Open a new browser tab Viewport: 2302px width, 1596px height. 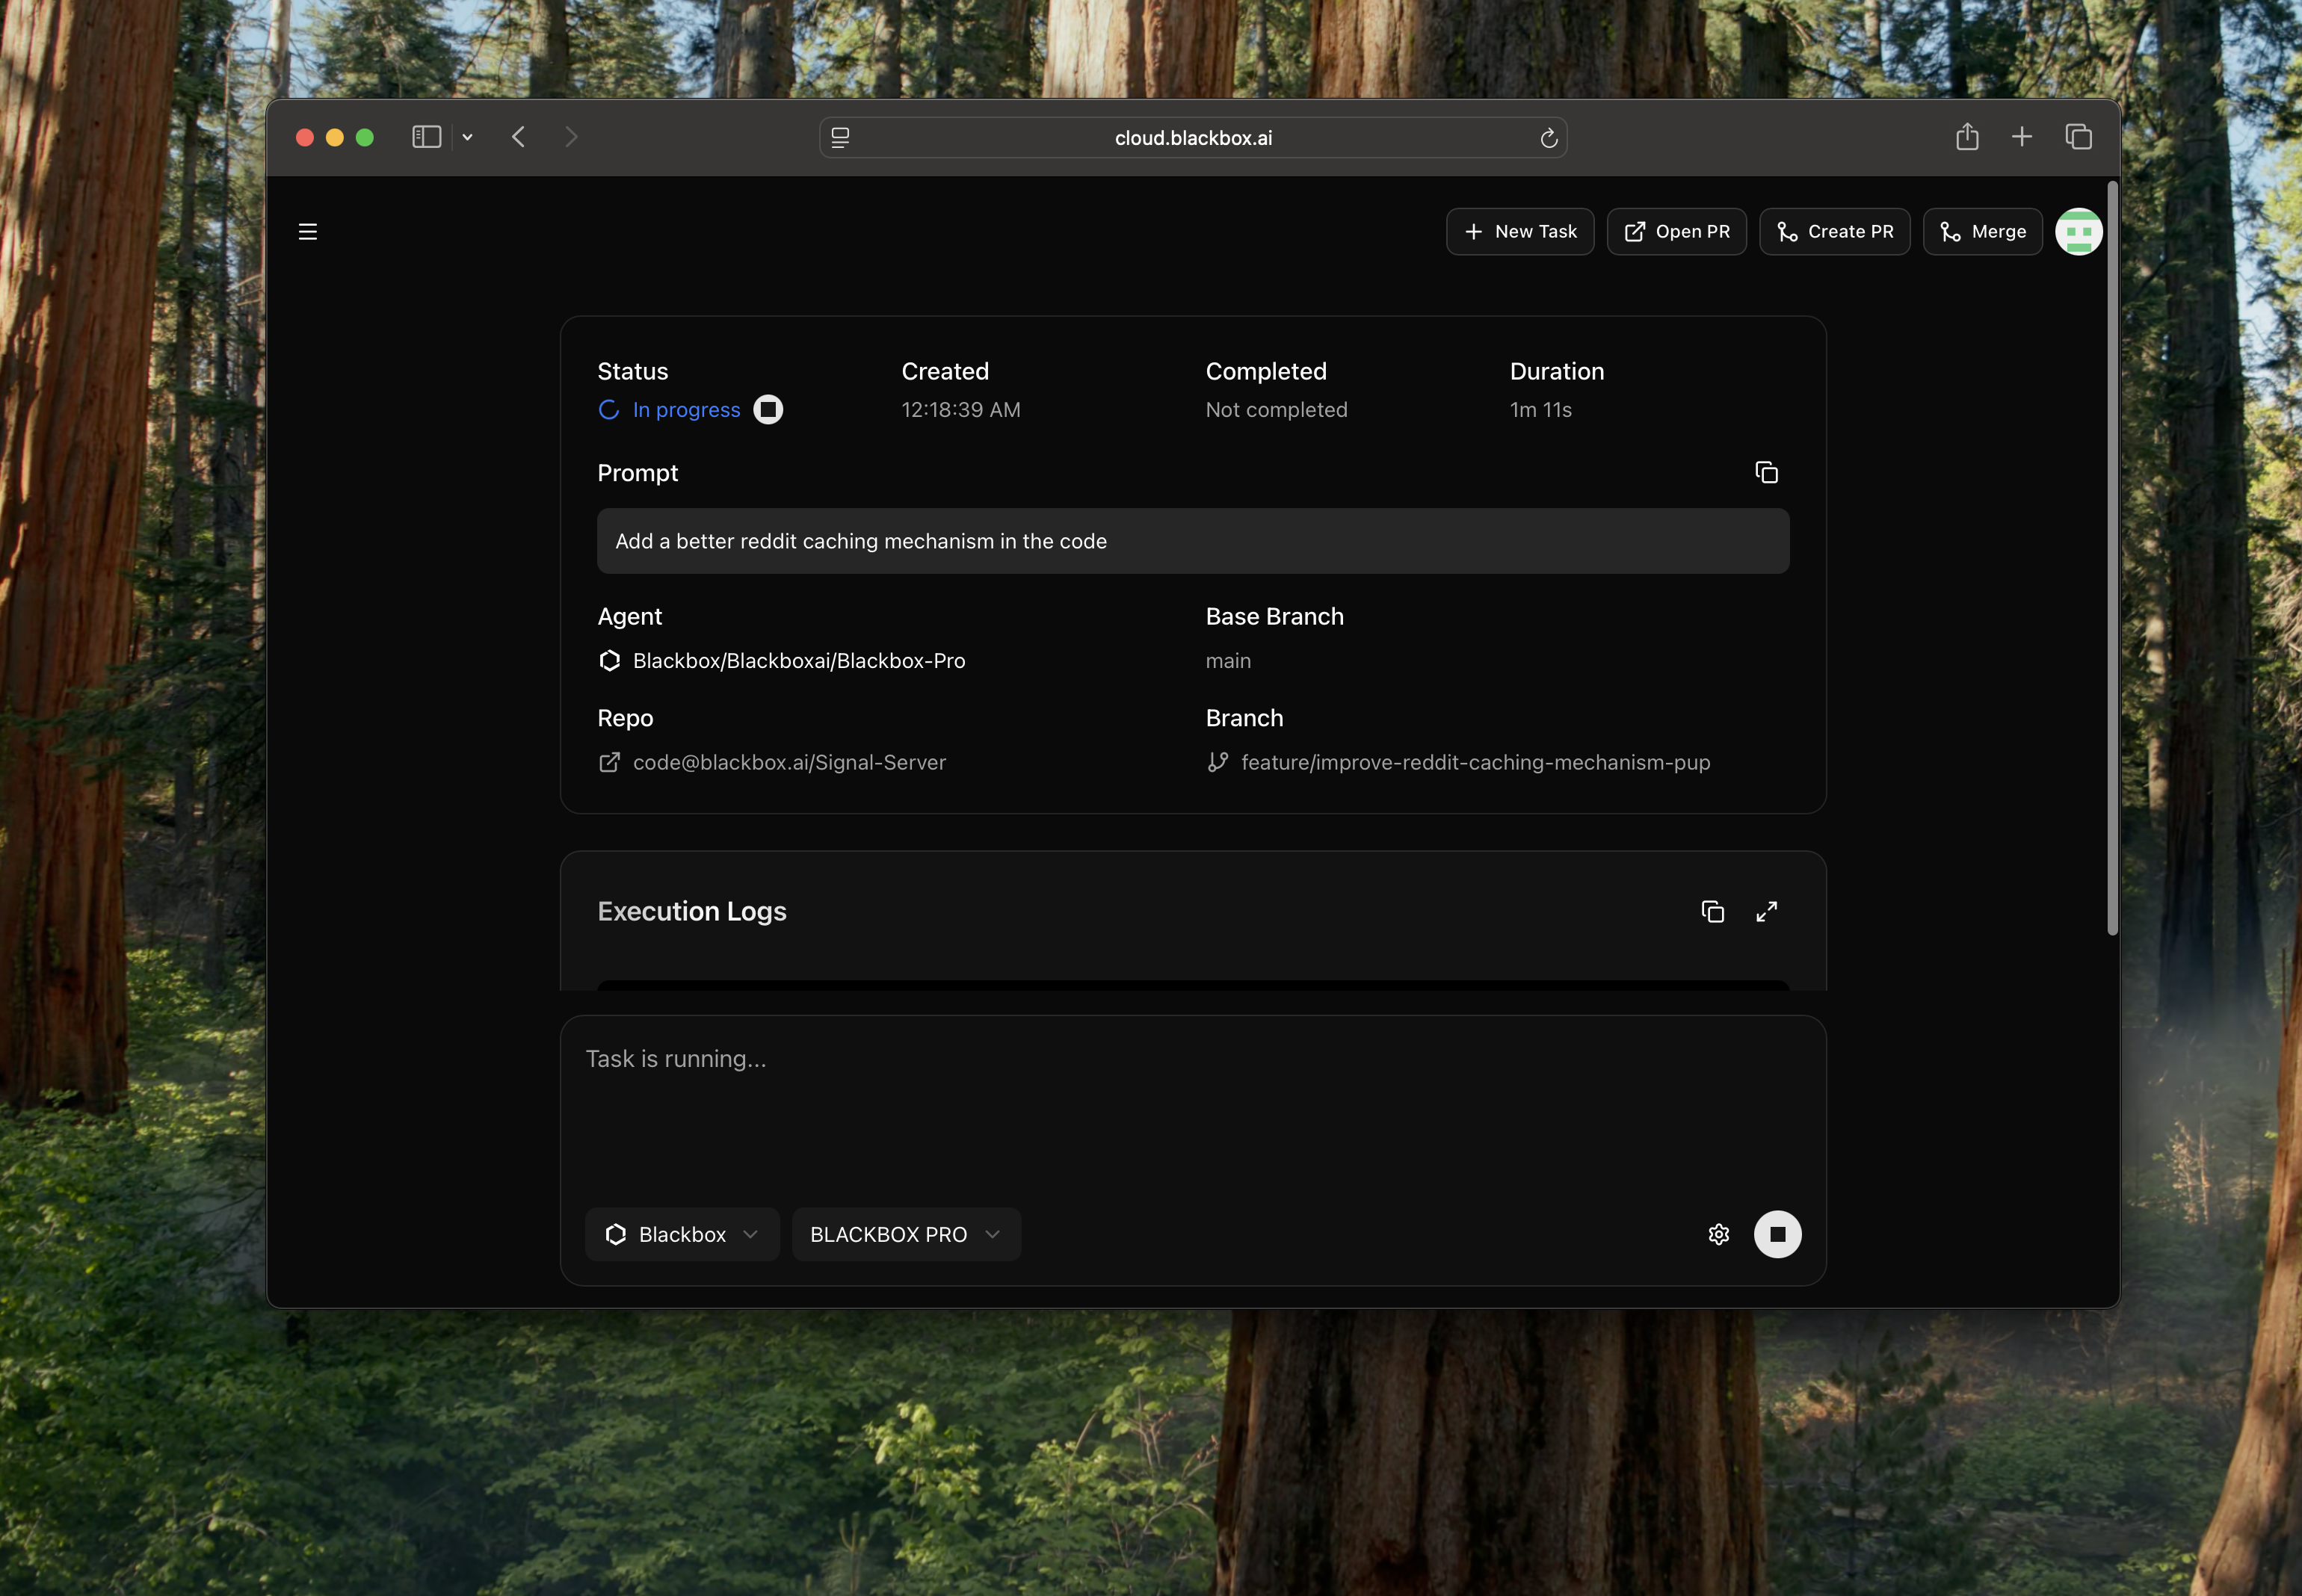2021,136
